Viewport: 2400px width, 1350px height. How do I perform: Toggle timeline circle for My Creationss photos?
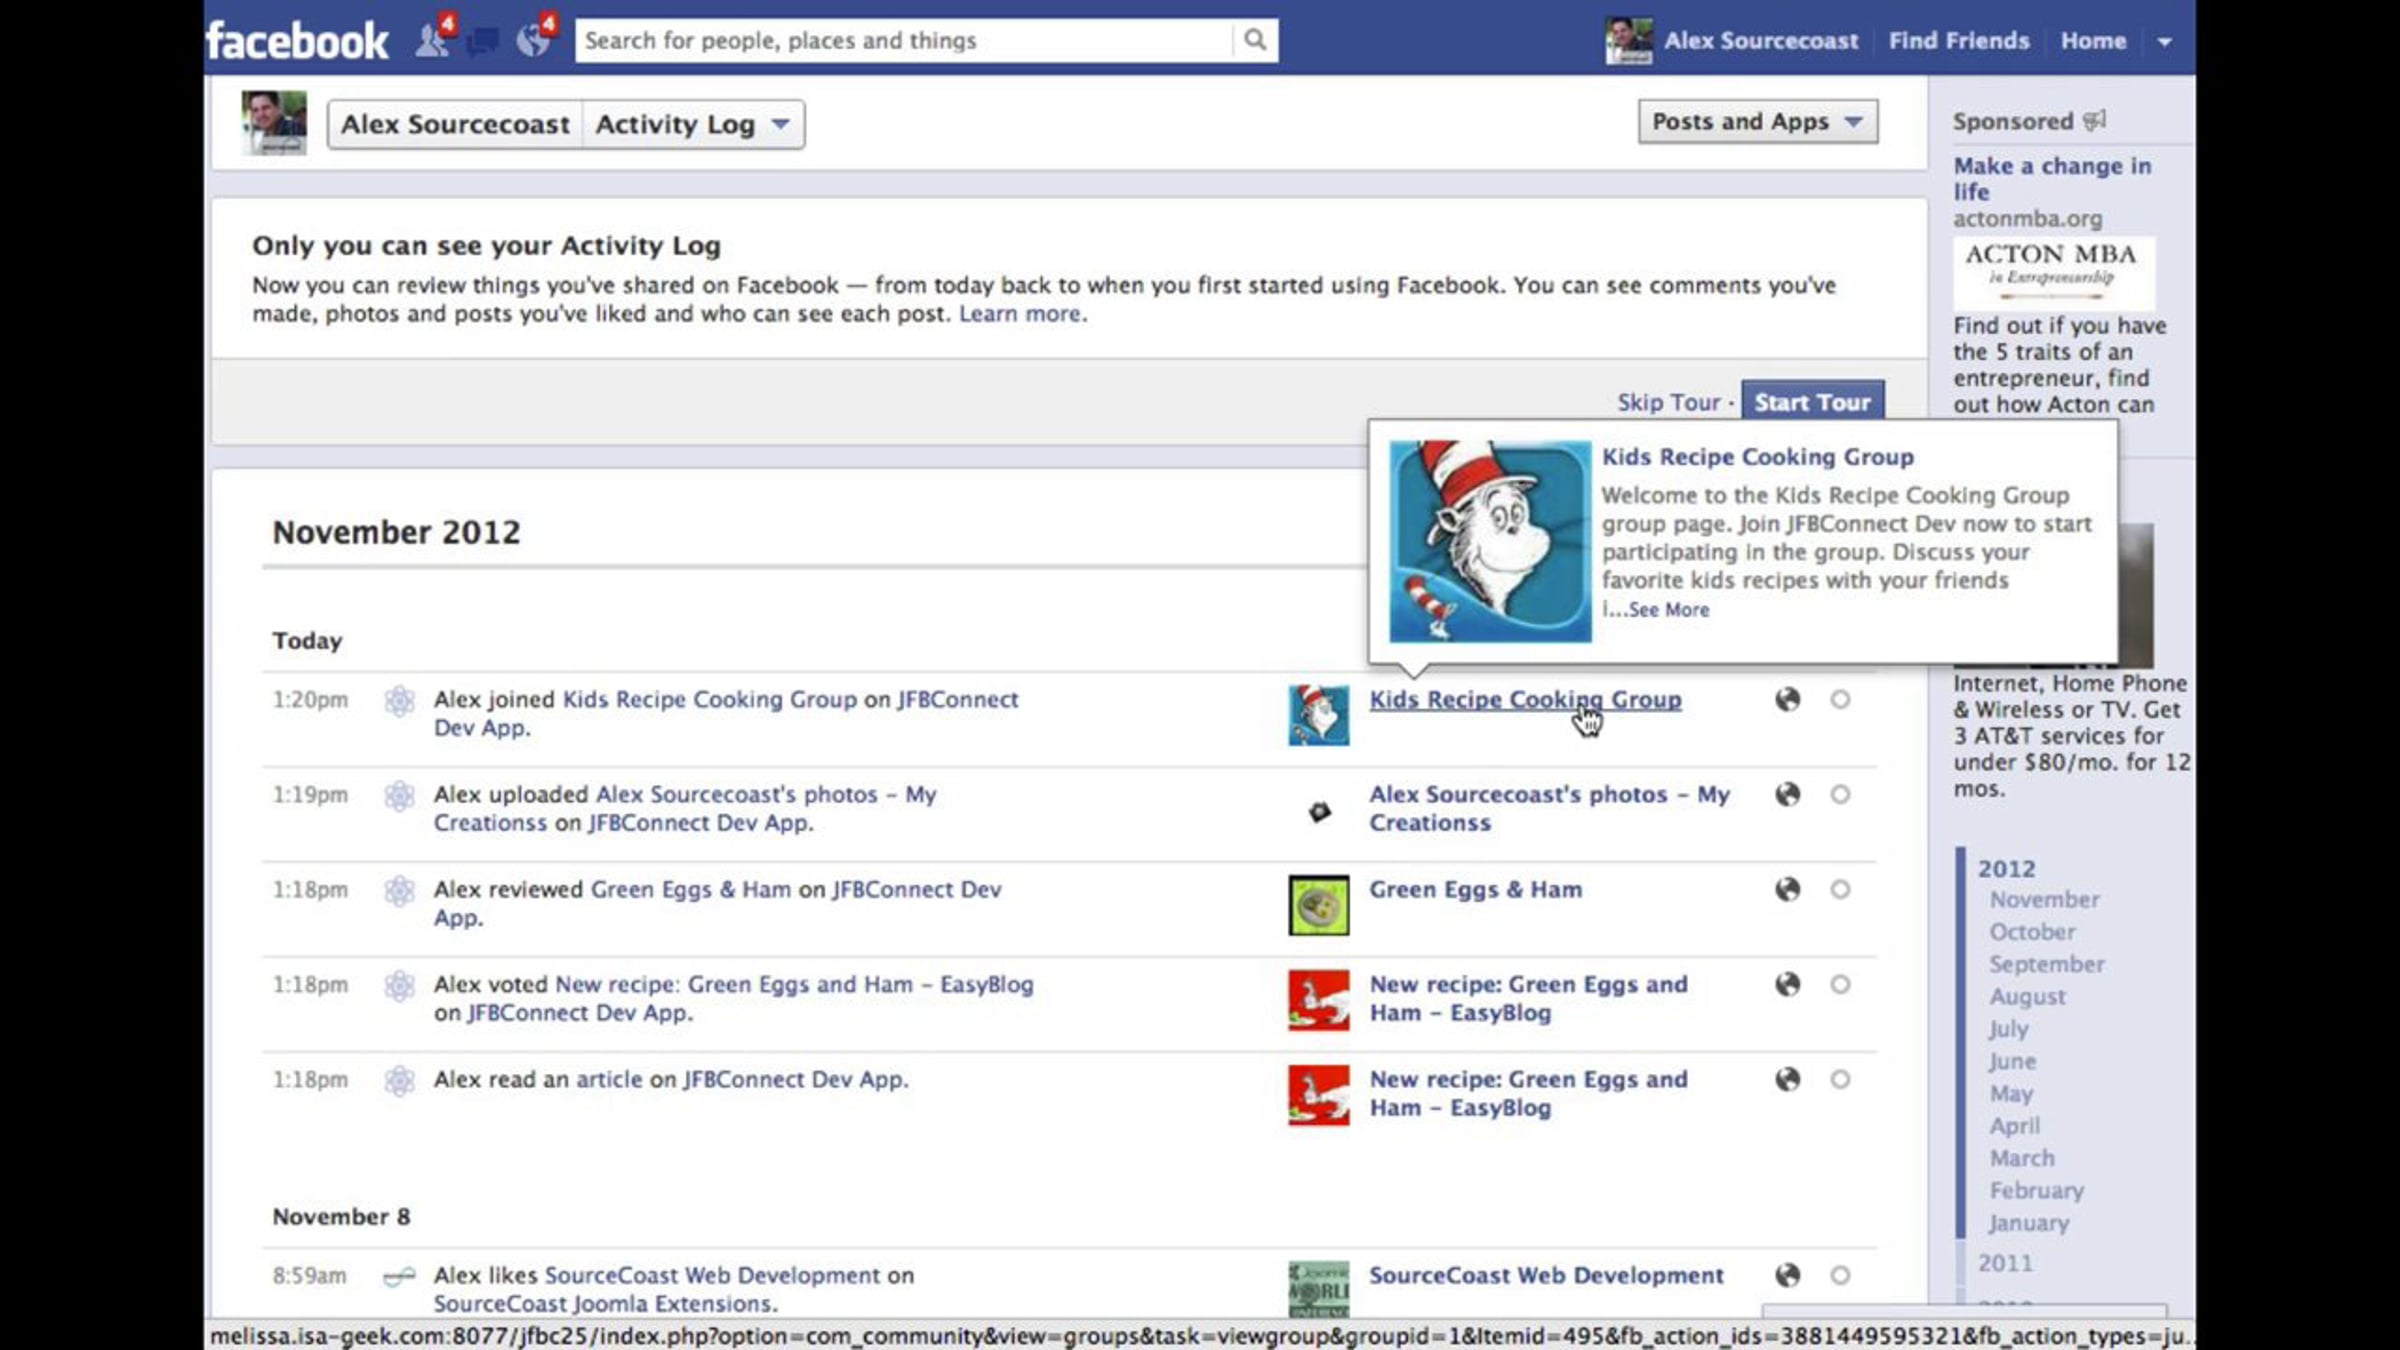click(1840, 794)
